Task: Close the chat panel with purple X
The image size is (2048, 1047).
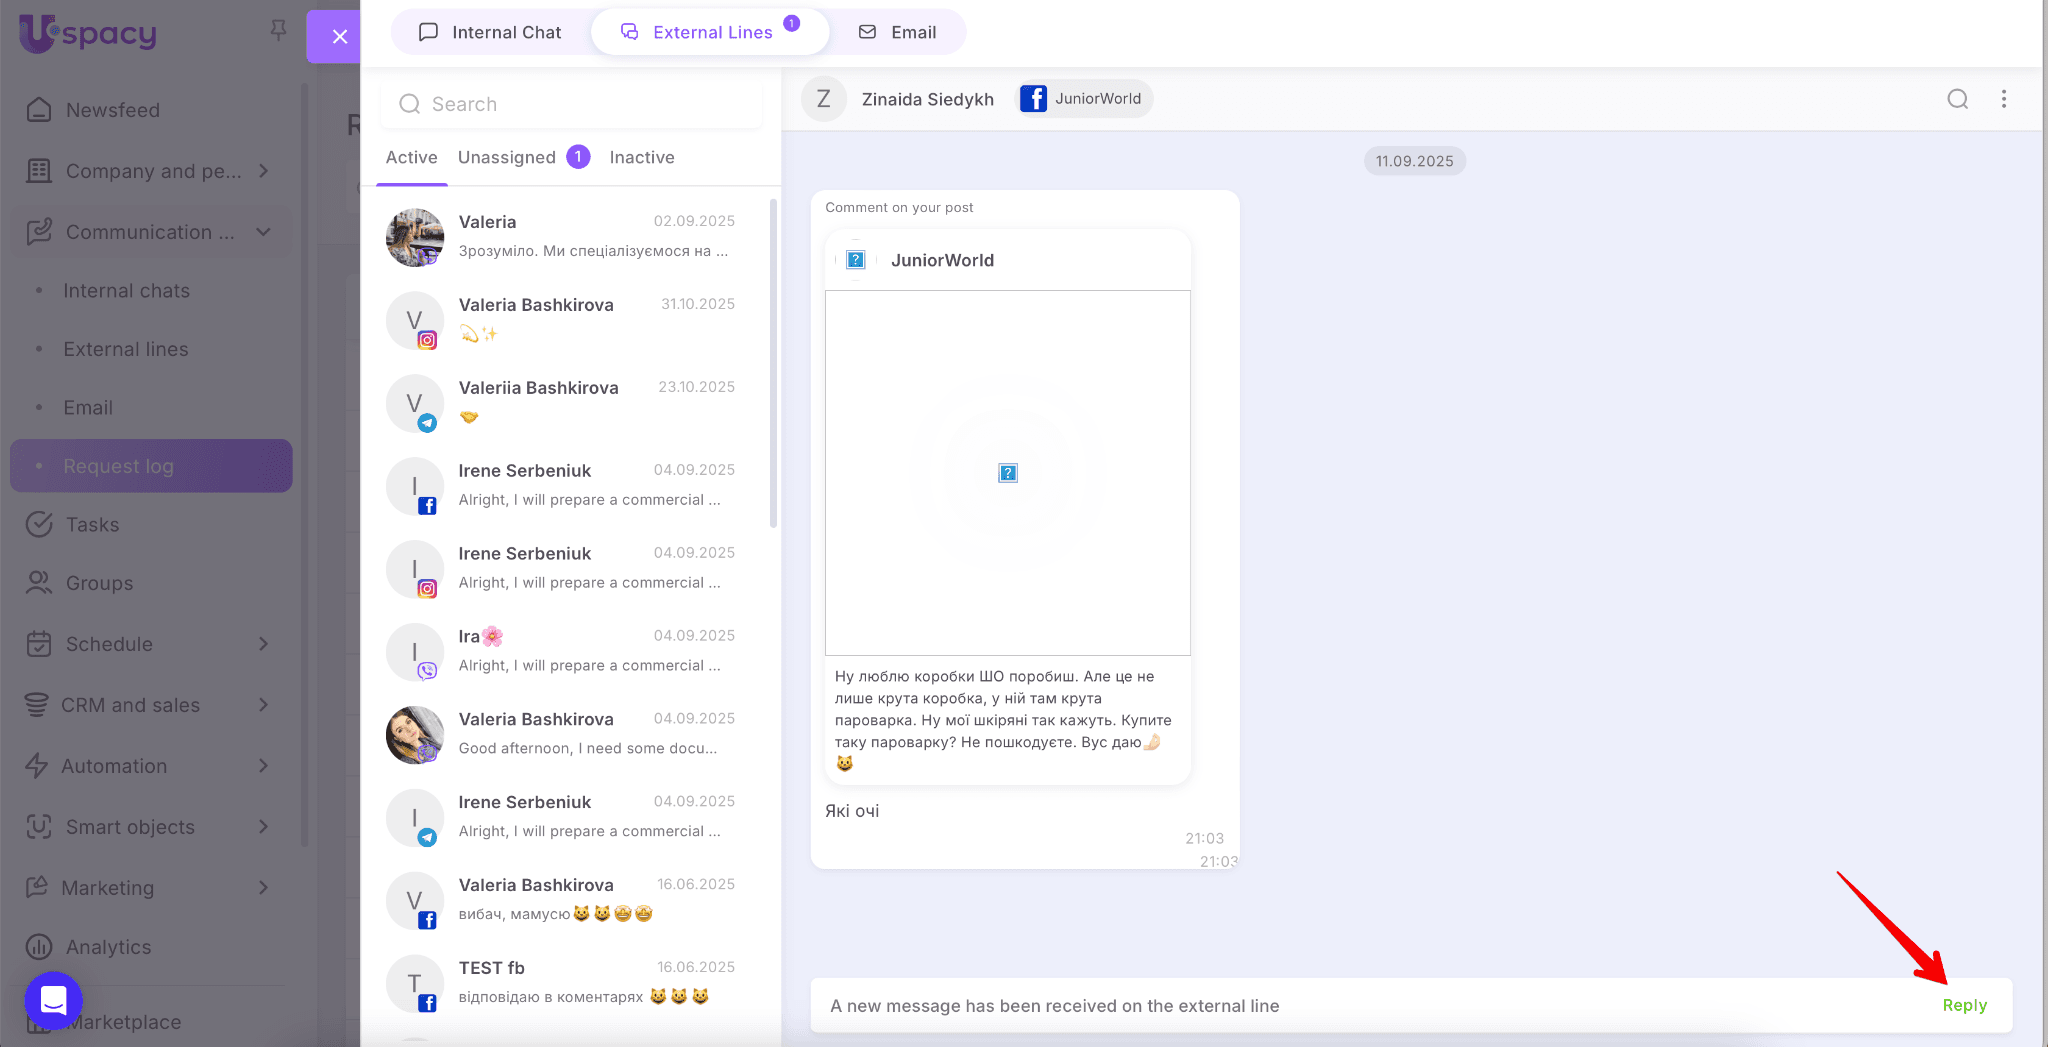Action: pos(339,37)
